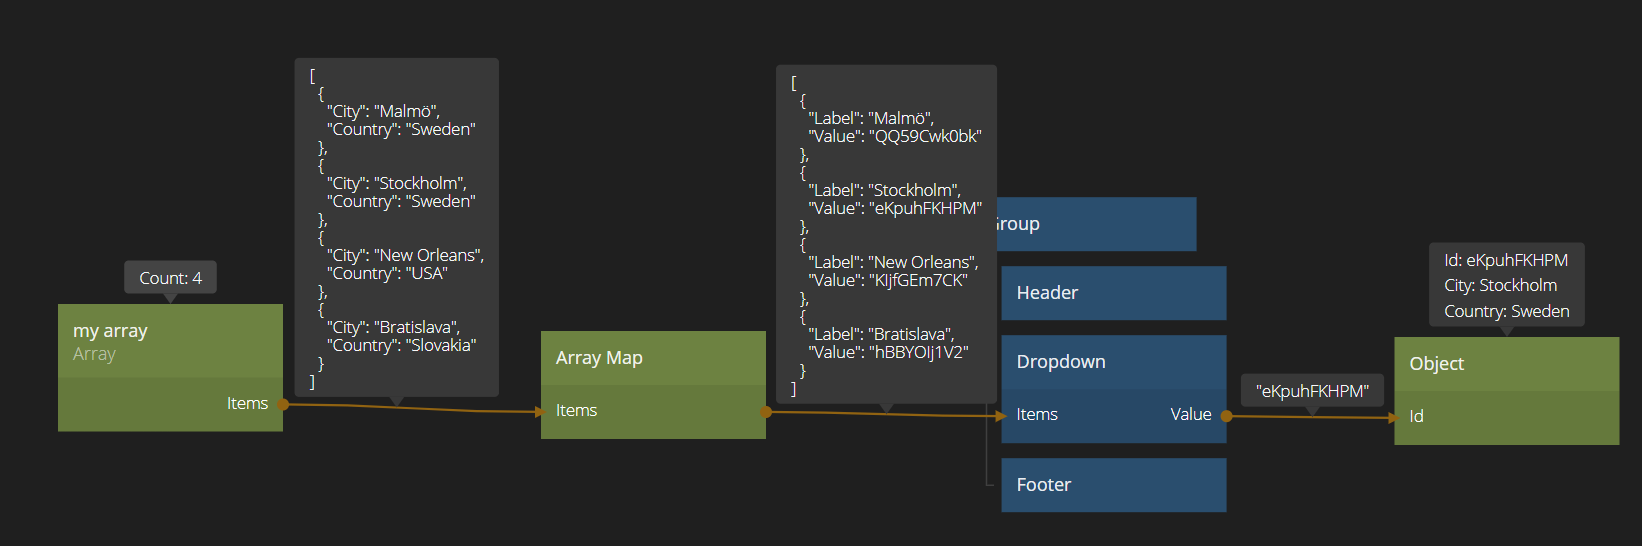Select the Header node
Screen dimensions: 1642x546
tap(1113, 293)
